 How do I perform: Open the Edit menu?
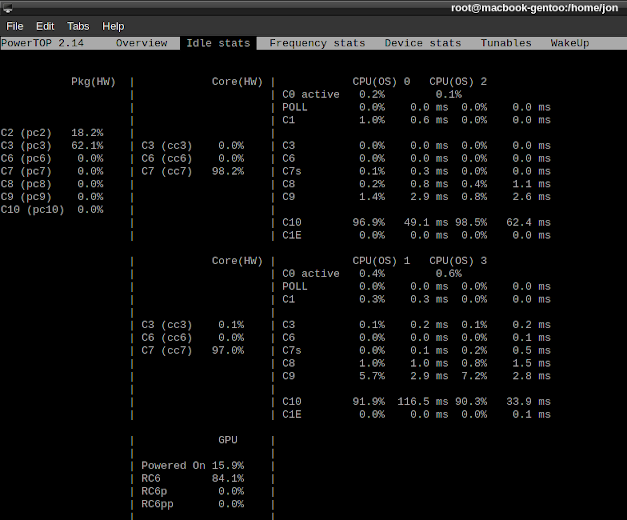coord(45,26)
